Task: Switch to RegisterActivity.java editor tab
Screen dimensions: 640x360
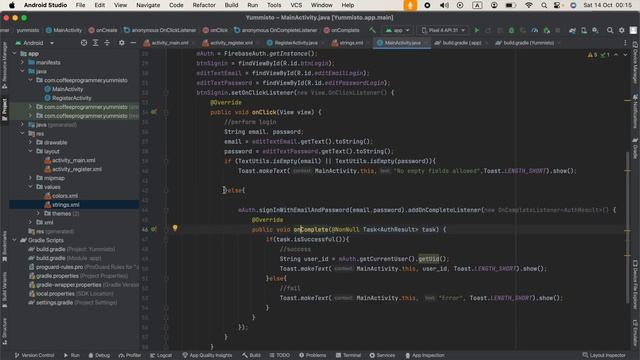Action: point(296,43)
